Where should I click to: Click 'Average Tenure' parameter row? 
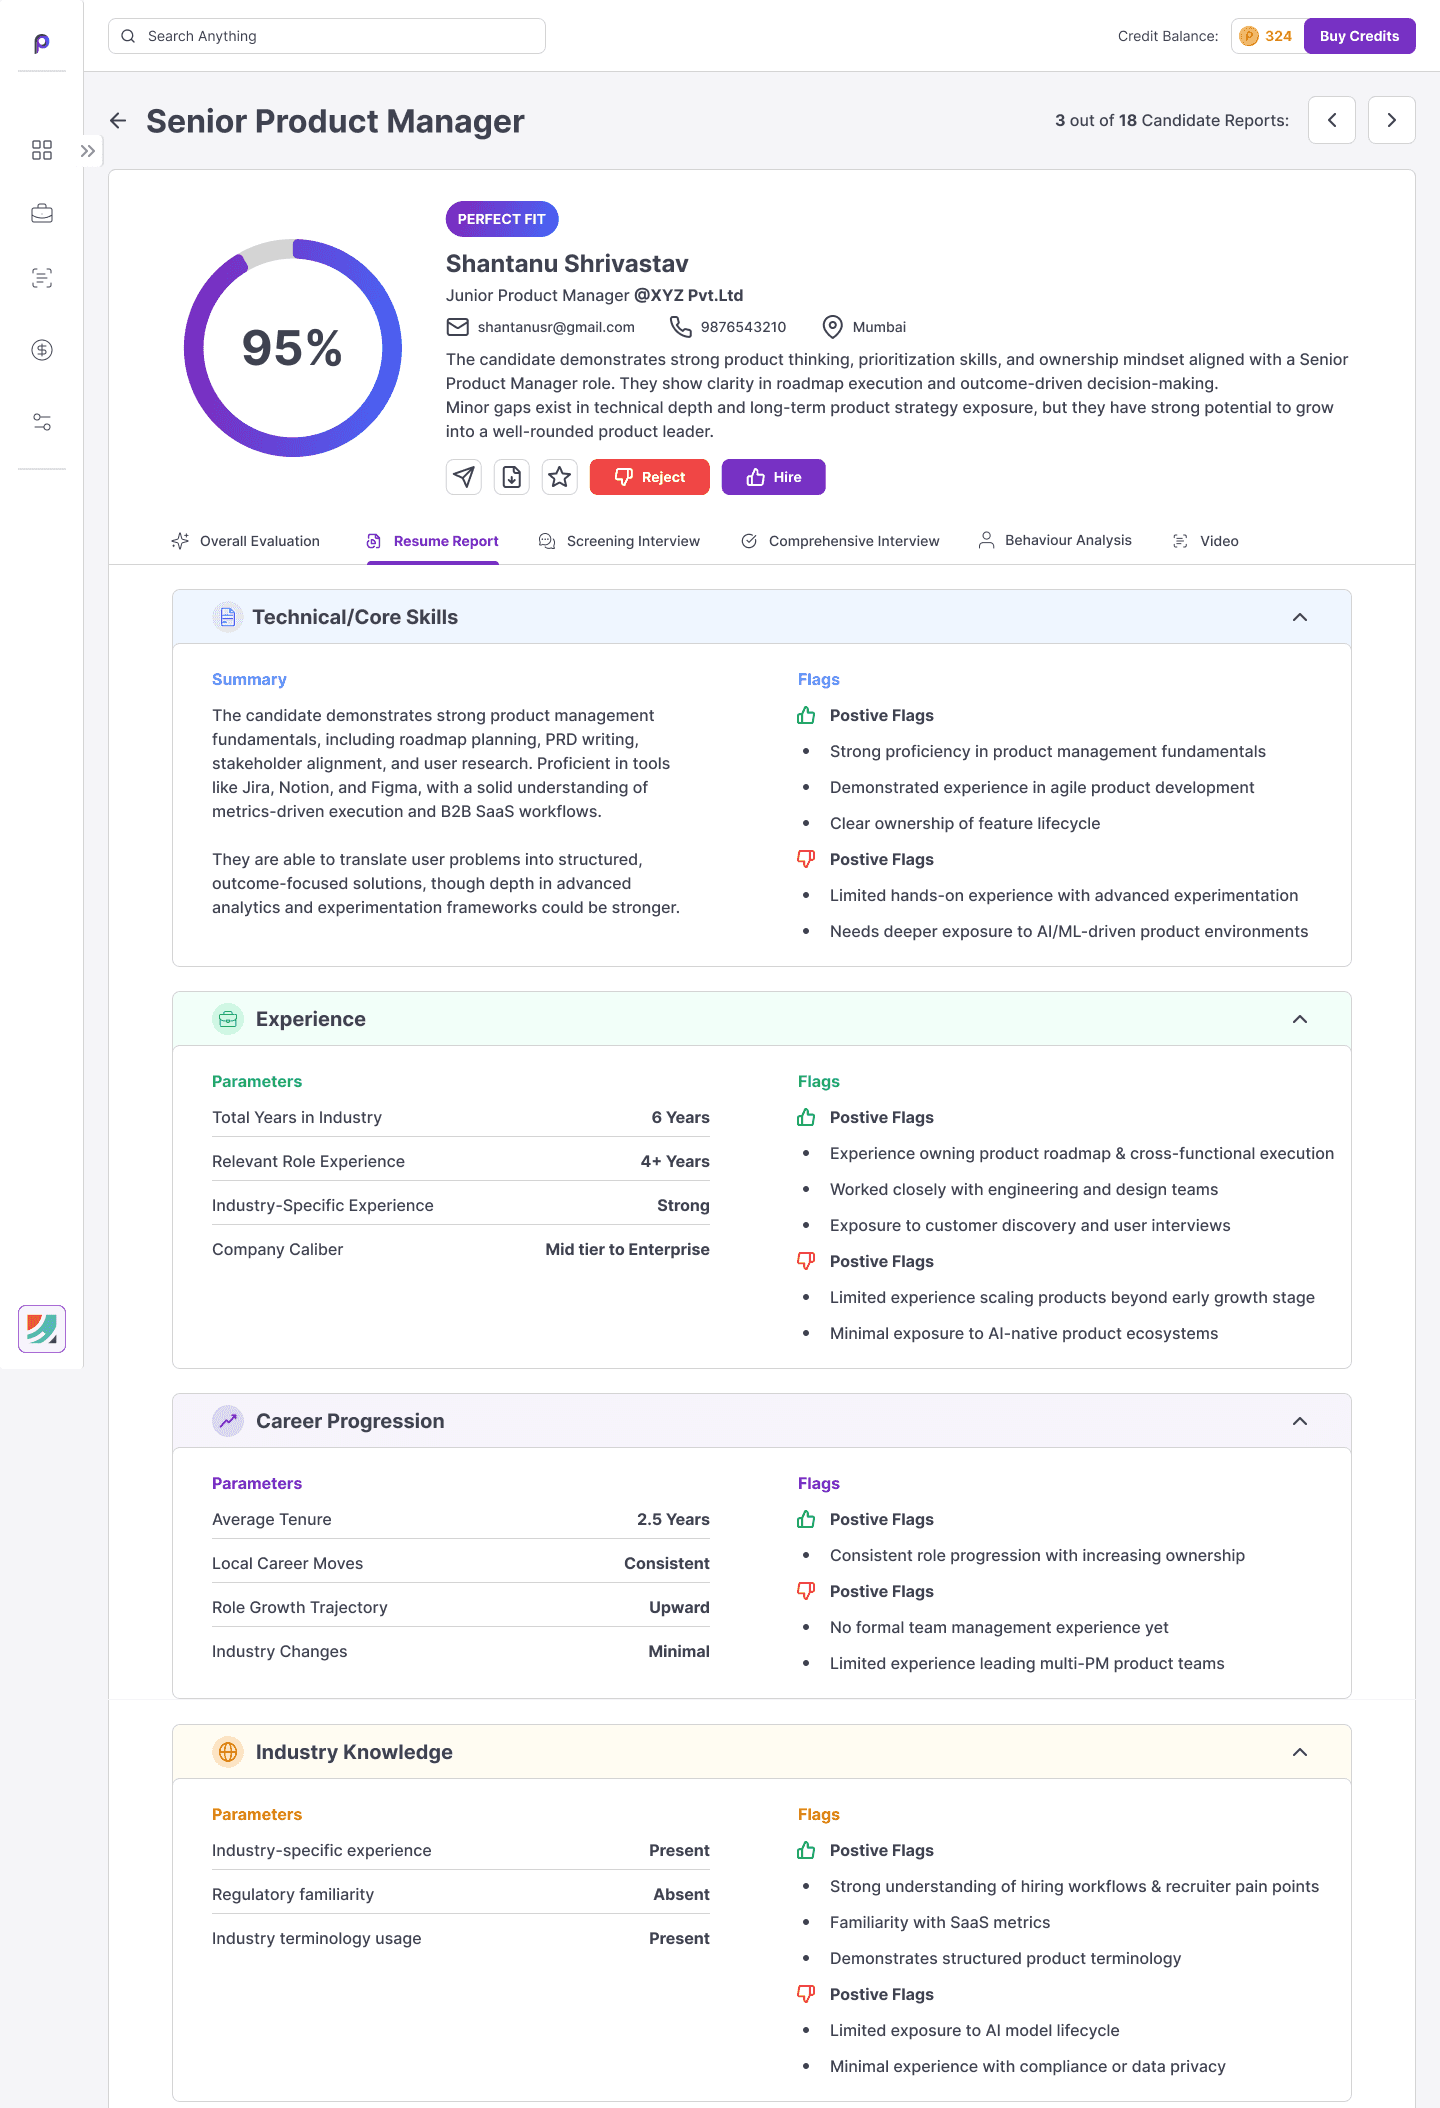point(461,1519)
